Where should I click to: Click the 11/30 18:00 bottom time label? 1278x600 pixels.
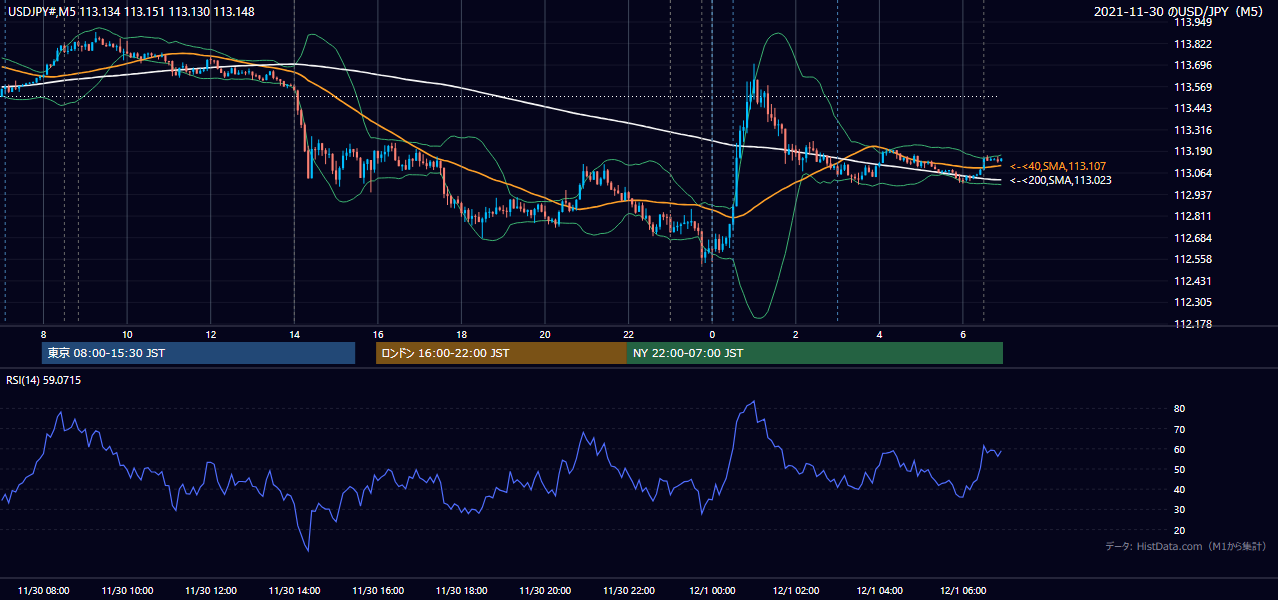pyautogui.click(x=461, y=591)
